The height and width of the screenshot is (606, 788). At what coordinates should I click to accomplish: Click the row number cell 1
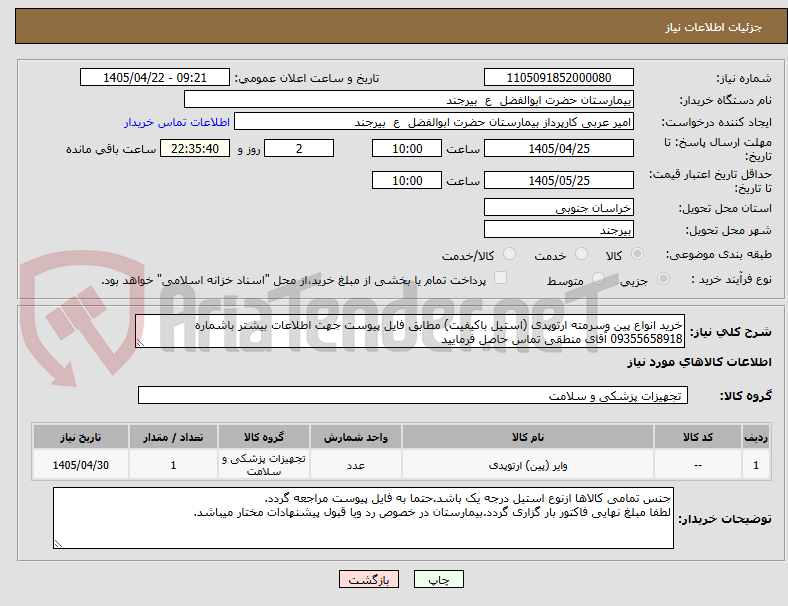click(756, 465)
